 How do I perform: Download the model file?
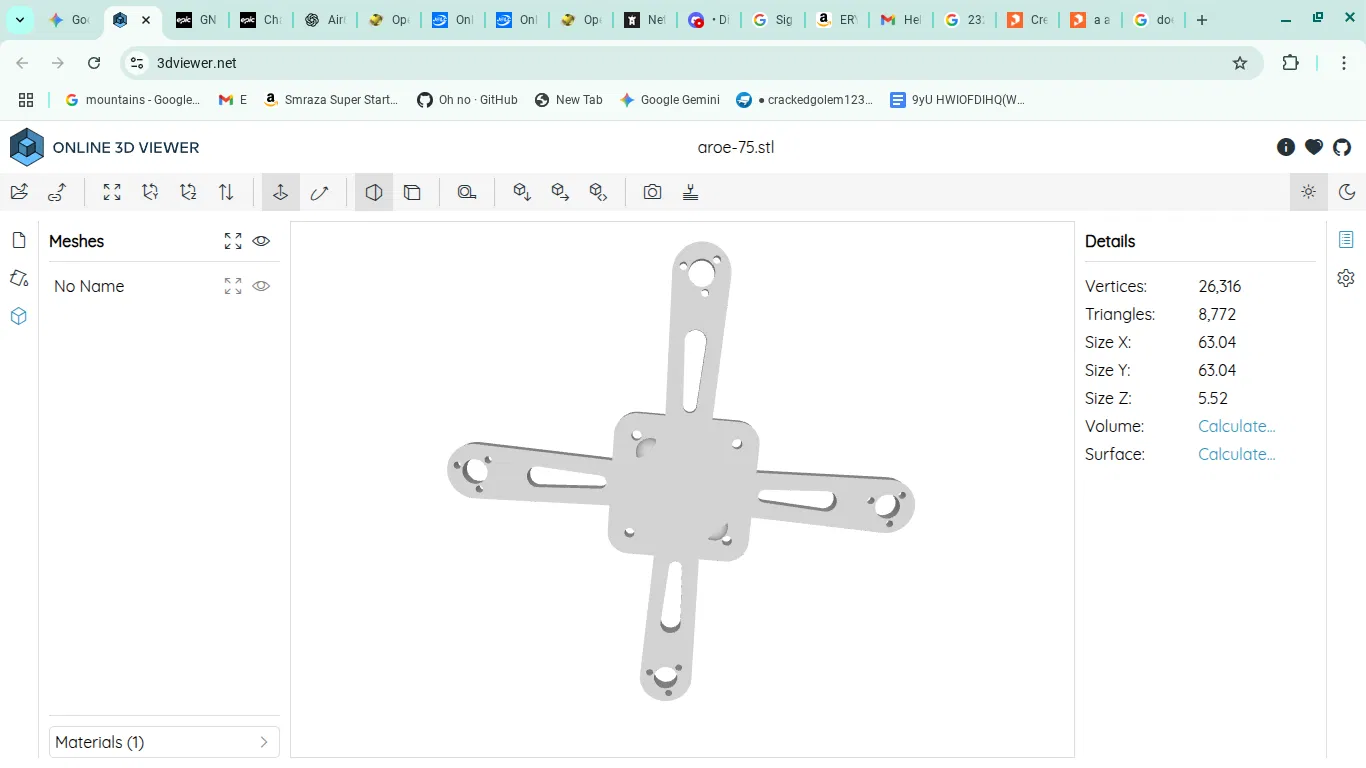(x=522, y=192)
